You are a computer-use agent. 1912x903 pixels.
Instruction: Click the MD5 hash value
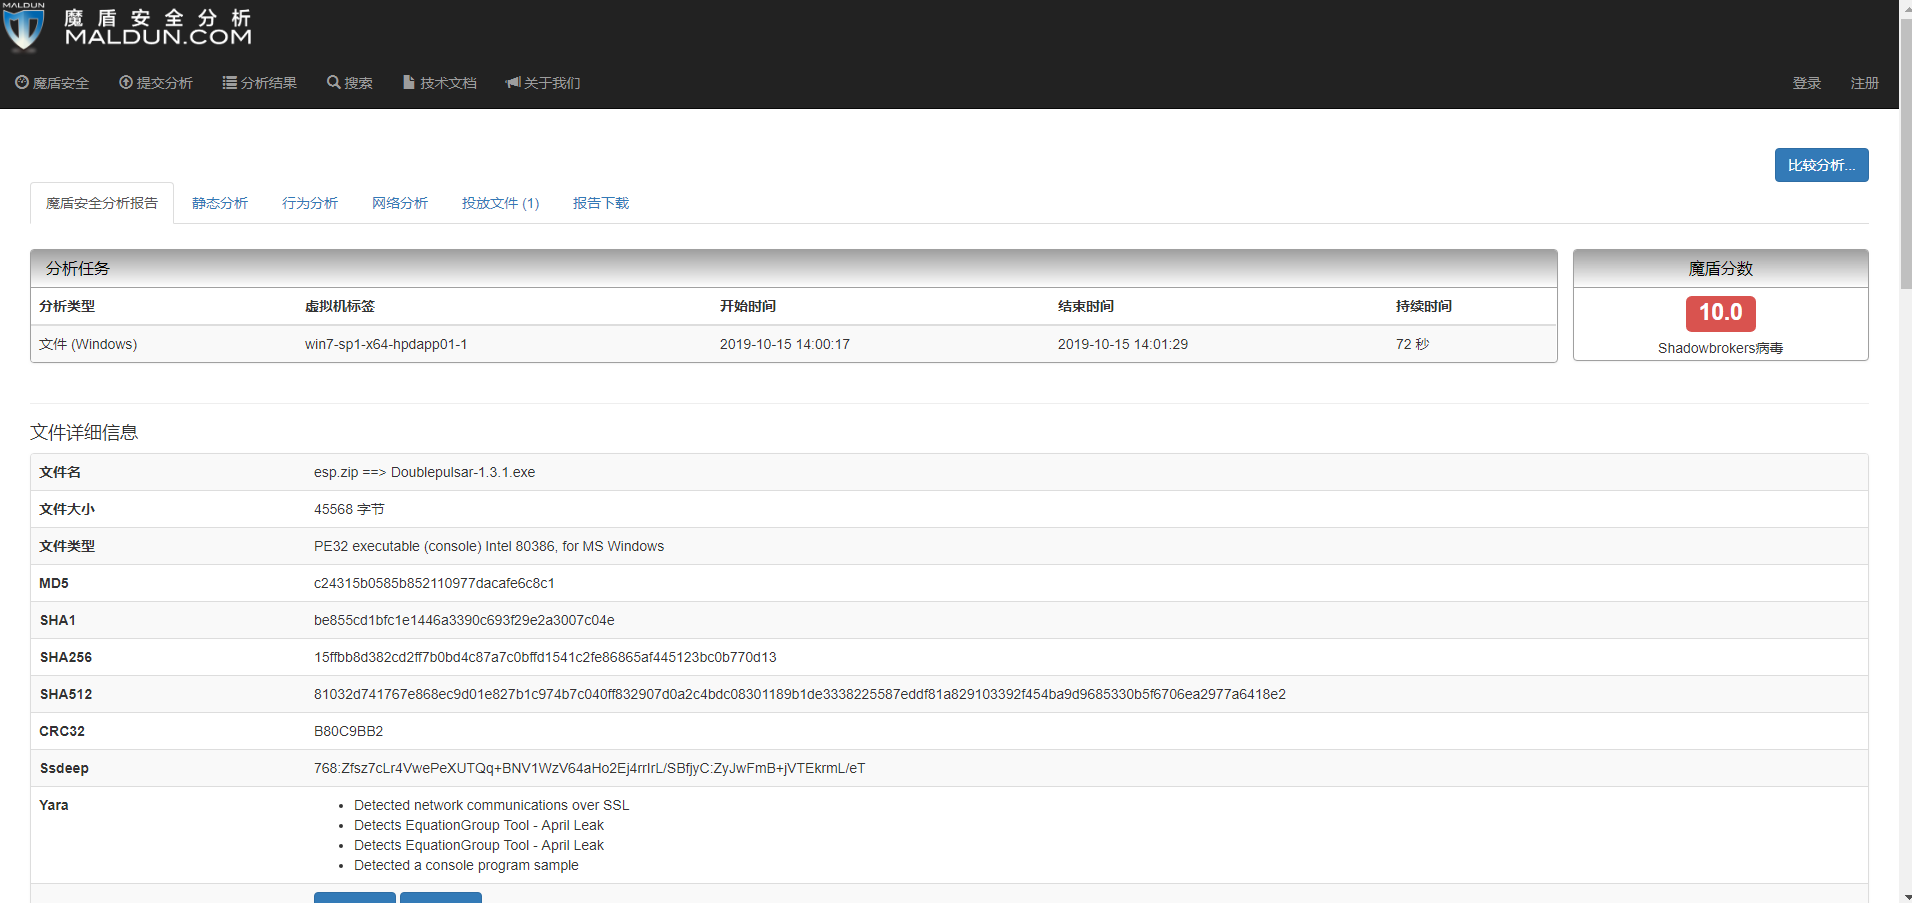click(x=434, y=583)
